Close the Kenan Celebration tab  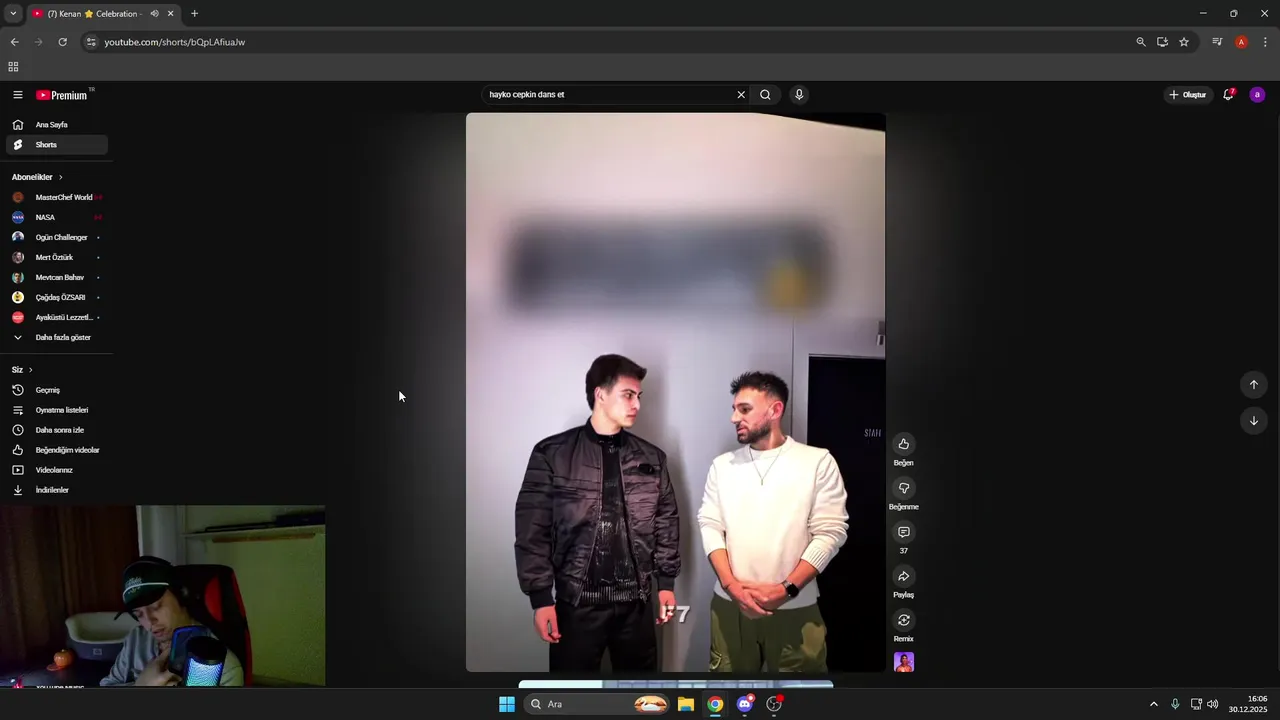tap(171, 14)
